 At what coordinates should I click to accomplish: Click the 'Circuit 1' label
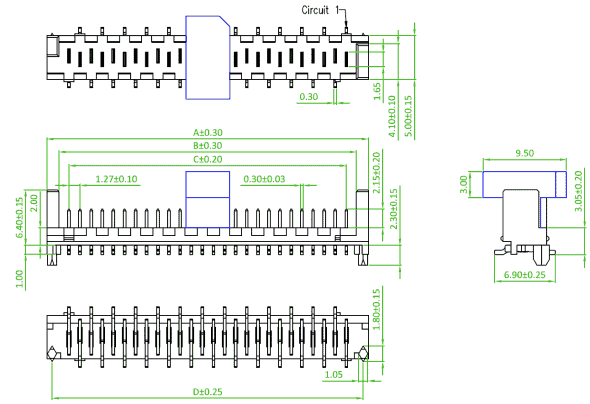pyautogui.click(x=320, y=10)
